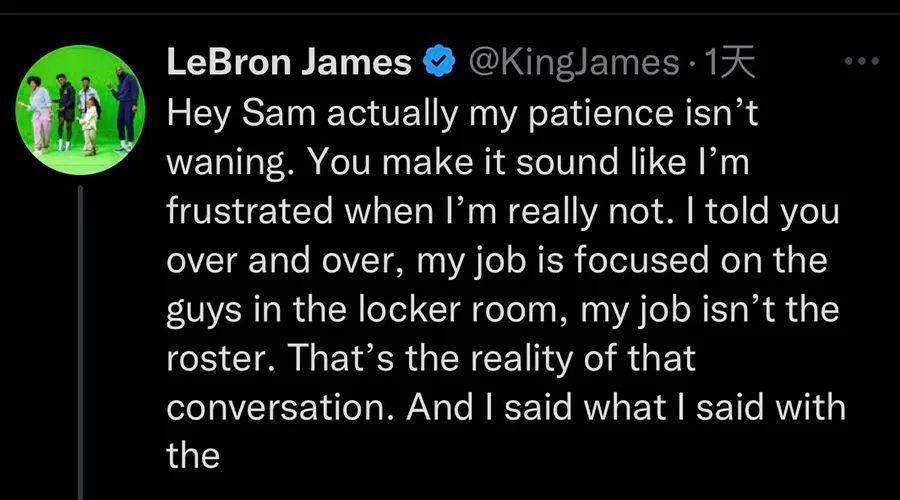This screenshot has height=500, width=900.
Task: Open the @KingJames handle link
Action: 571,64
